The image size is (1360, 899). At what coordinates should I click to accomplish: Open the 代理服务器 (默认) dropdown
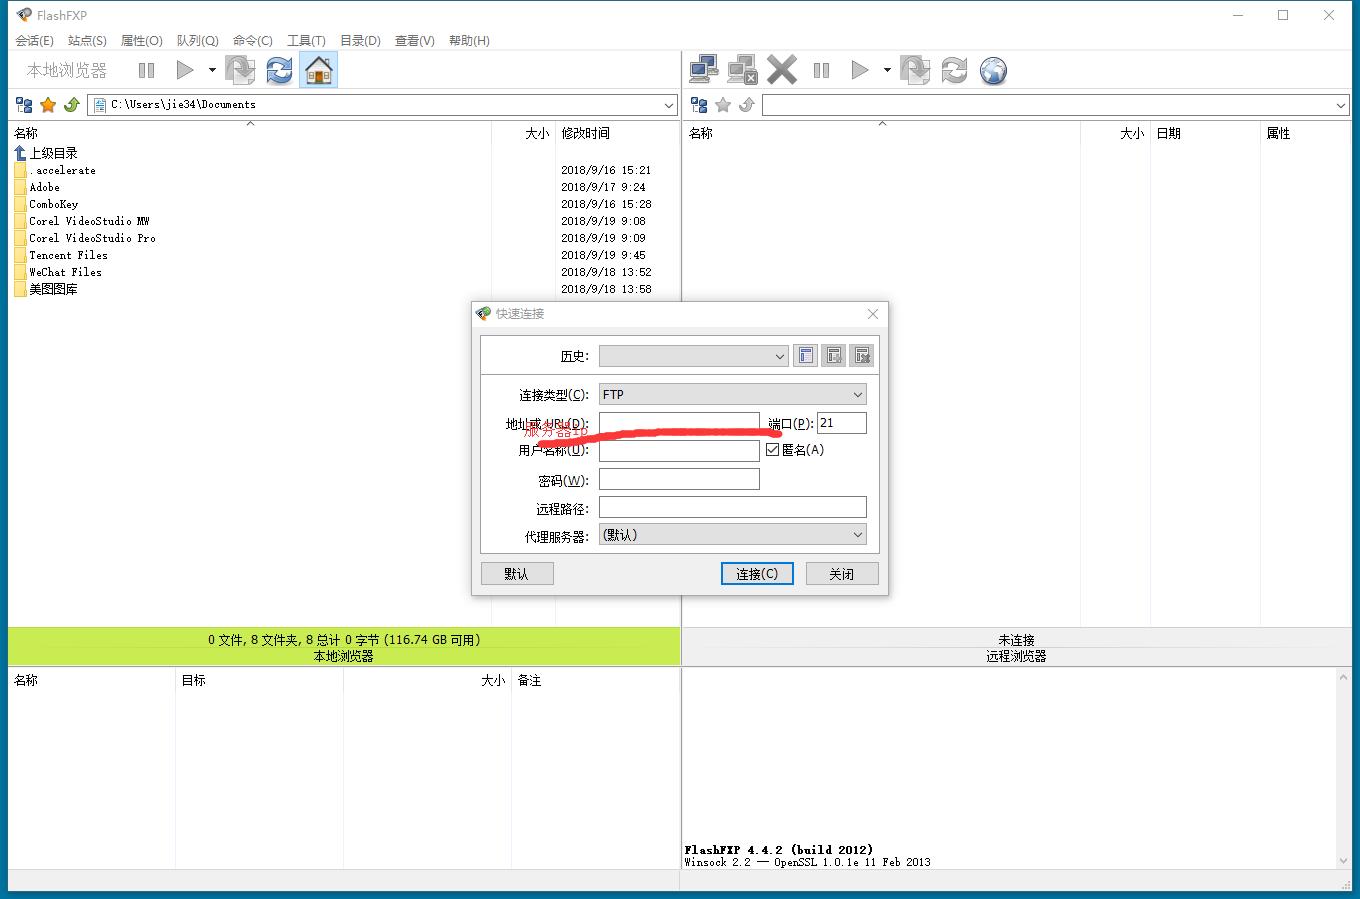(732, 535)
